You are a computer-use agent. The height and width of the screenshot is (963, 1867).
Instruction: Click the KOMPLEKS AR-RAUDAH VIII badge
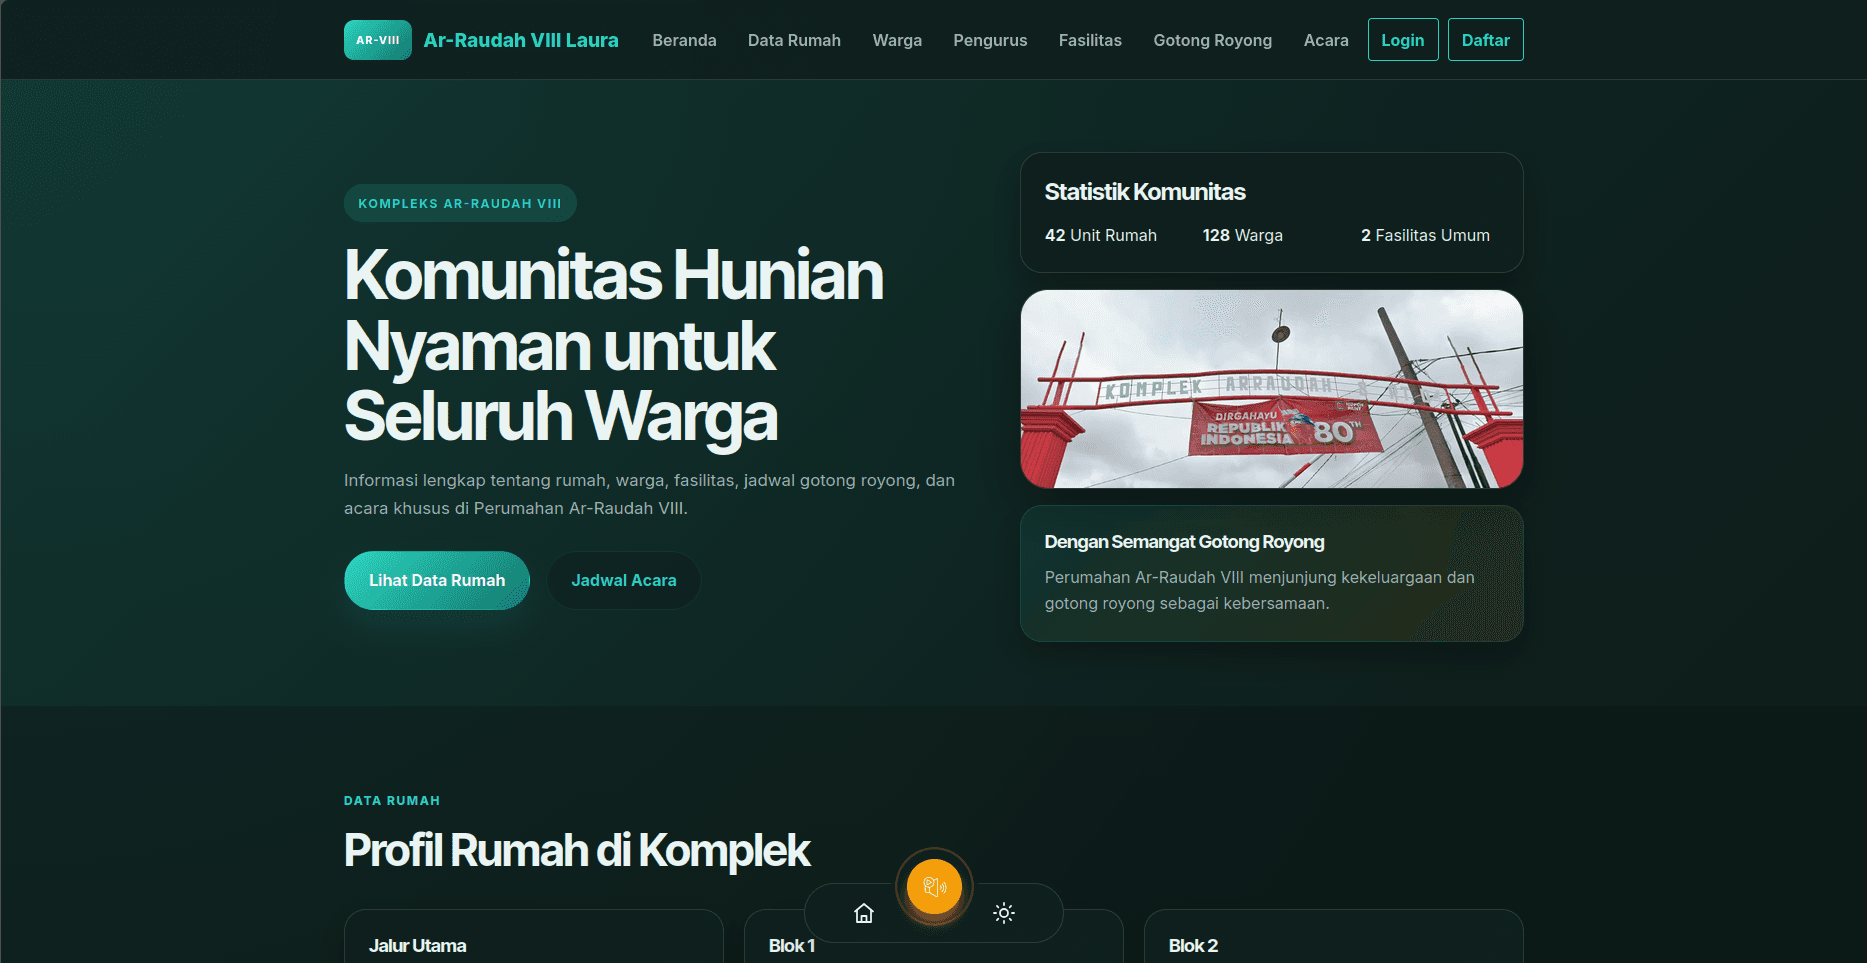[x=460, y=203]
